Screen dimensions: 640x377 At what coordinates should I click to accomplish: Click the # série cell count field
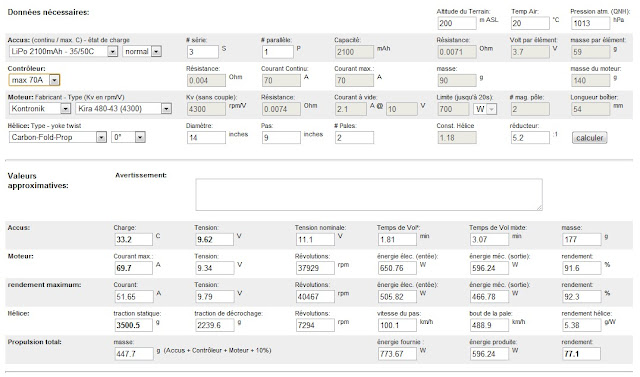203,52
